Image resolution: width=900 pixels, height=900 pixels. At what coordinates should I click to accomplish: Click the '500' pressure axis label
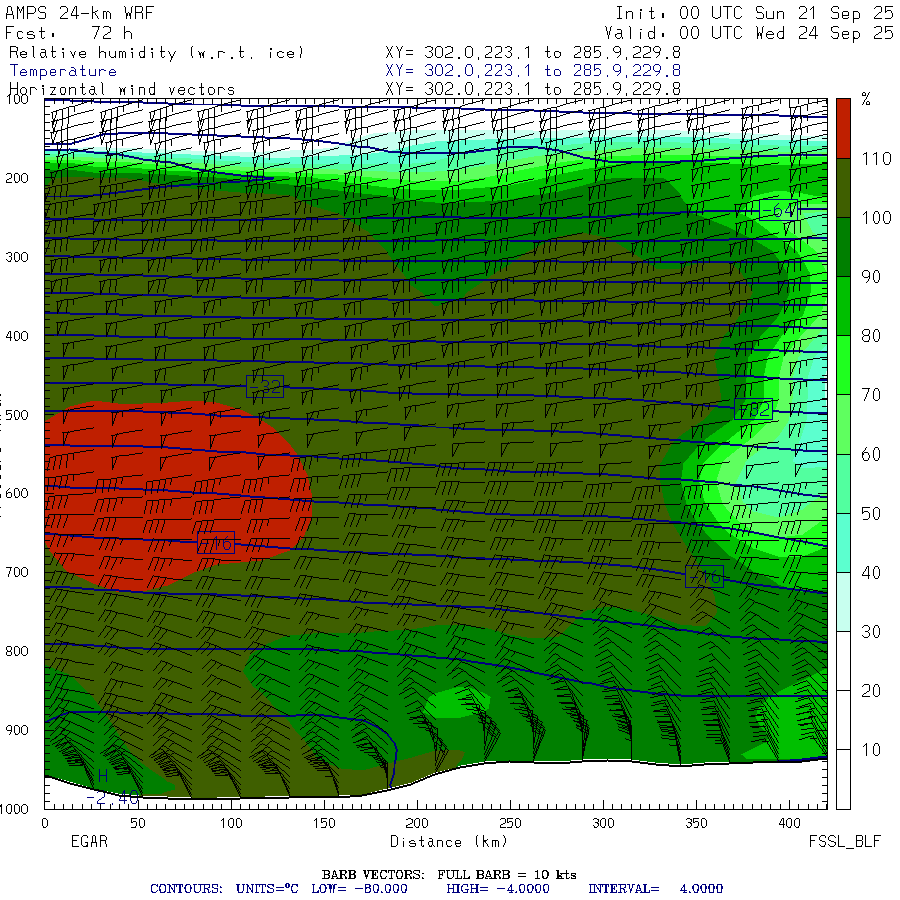point(17,414)
